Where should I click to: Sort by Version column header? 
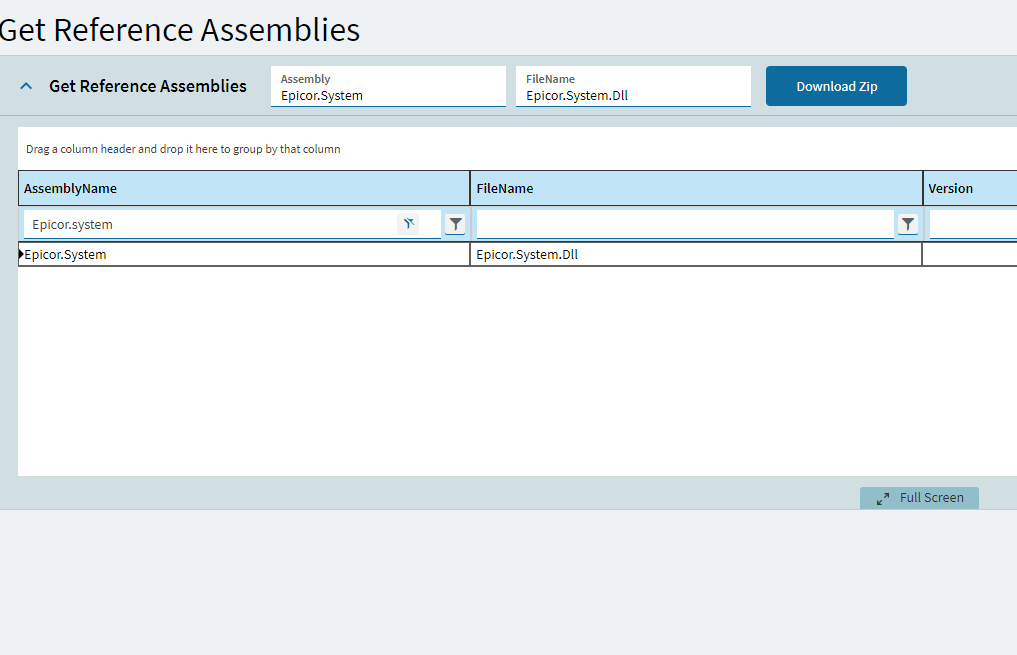point(970,189)
